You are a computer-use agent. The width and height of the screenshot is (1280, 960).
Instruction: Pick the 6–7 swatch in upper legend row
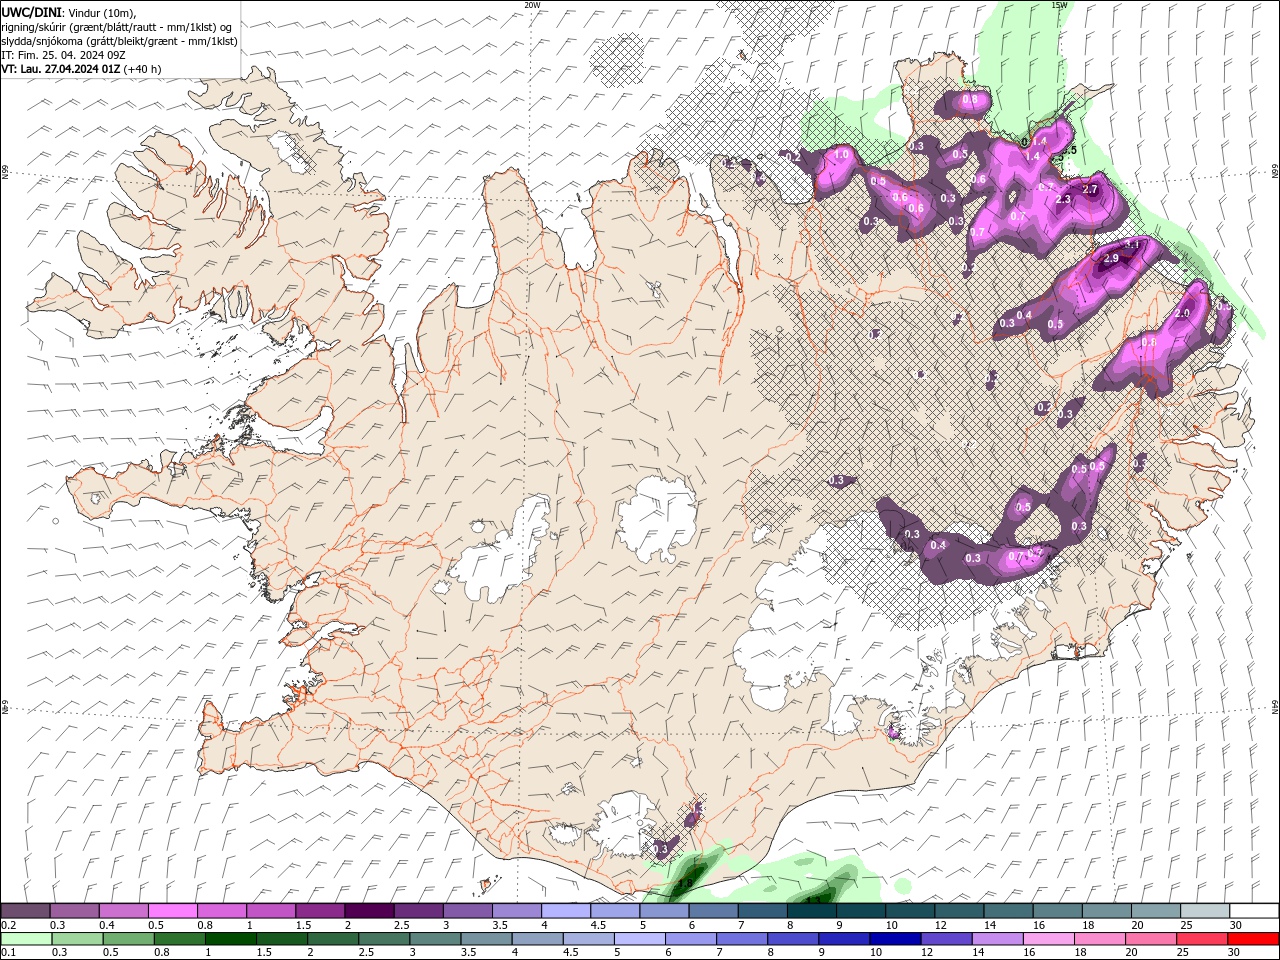click(712, 911)
